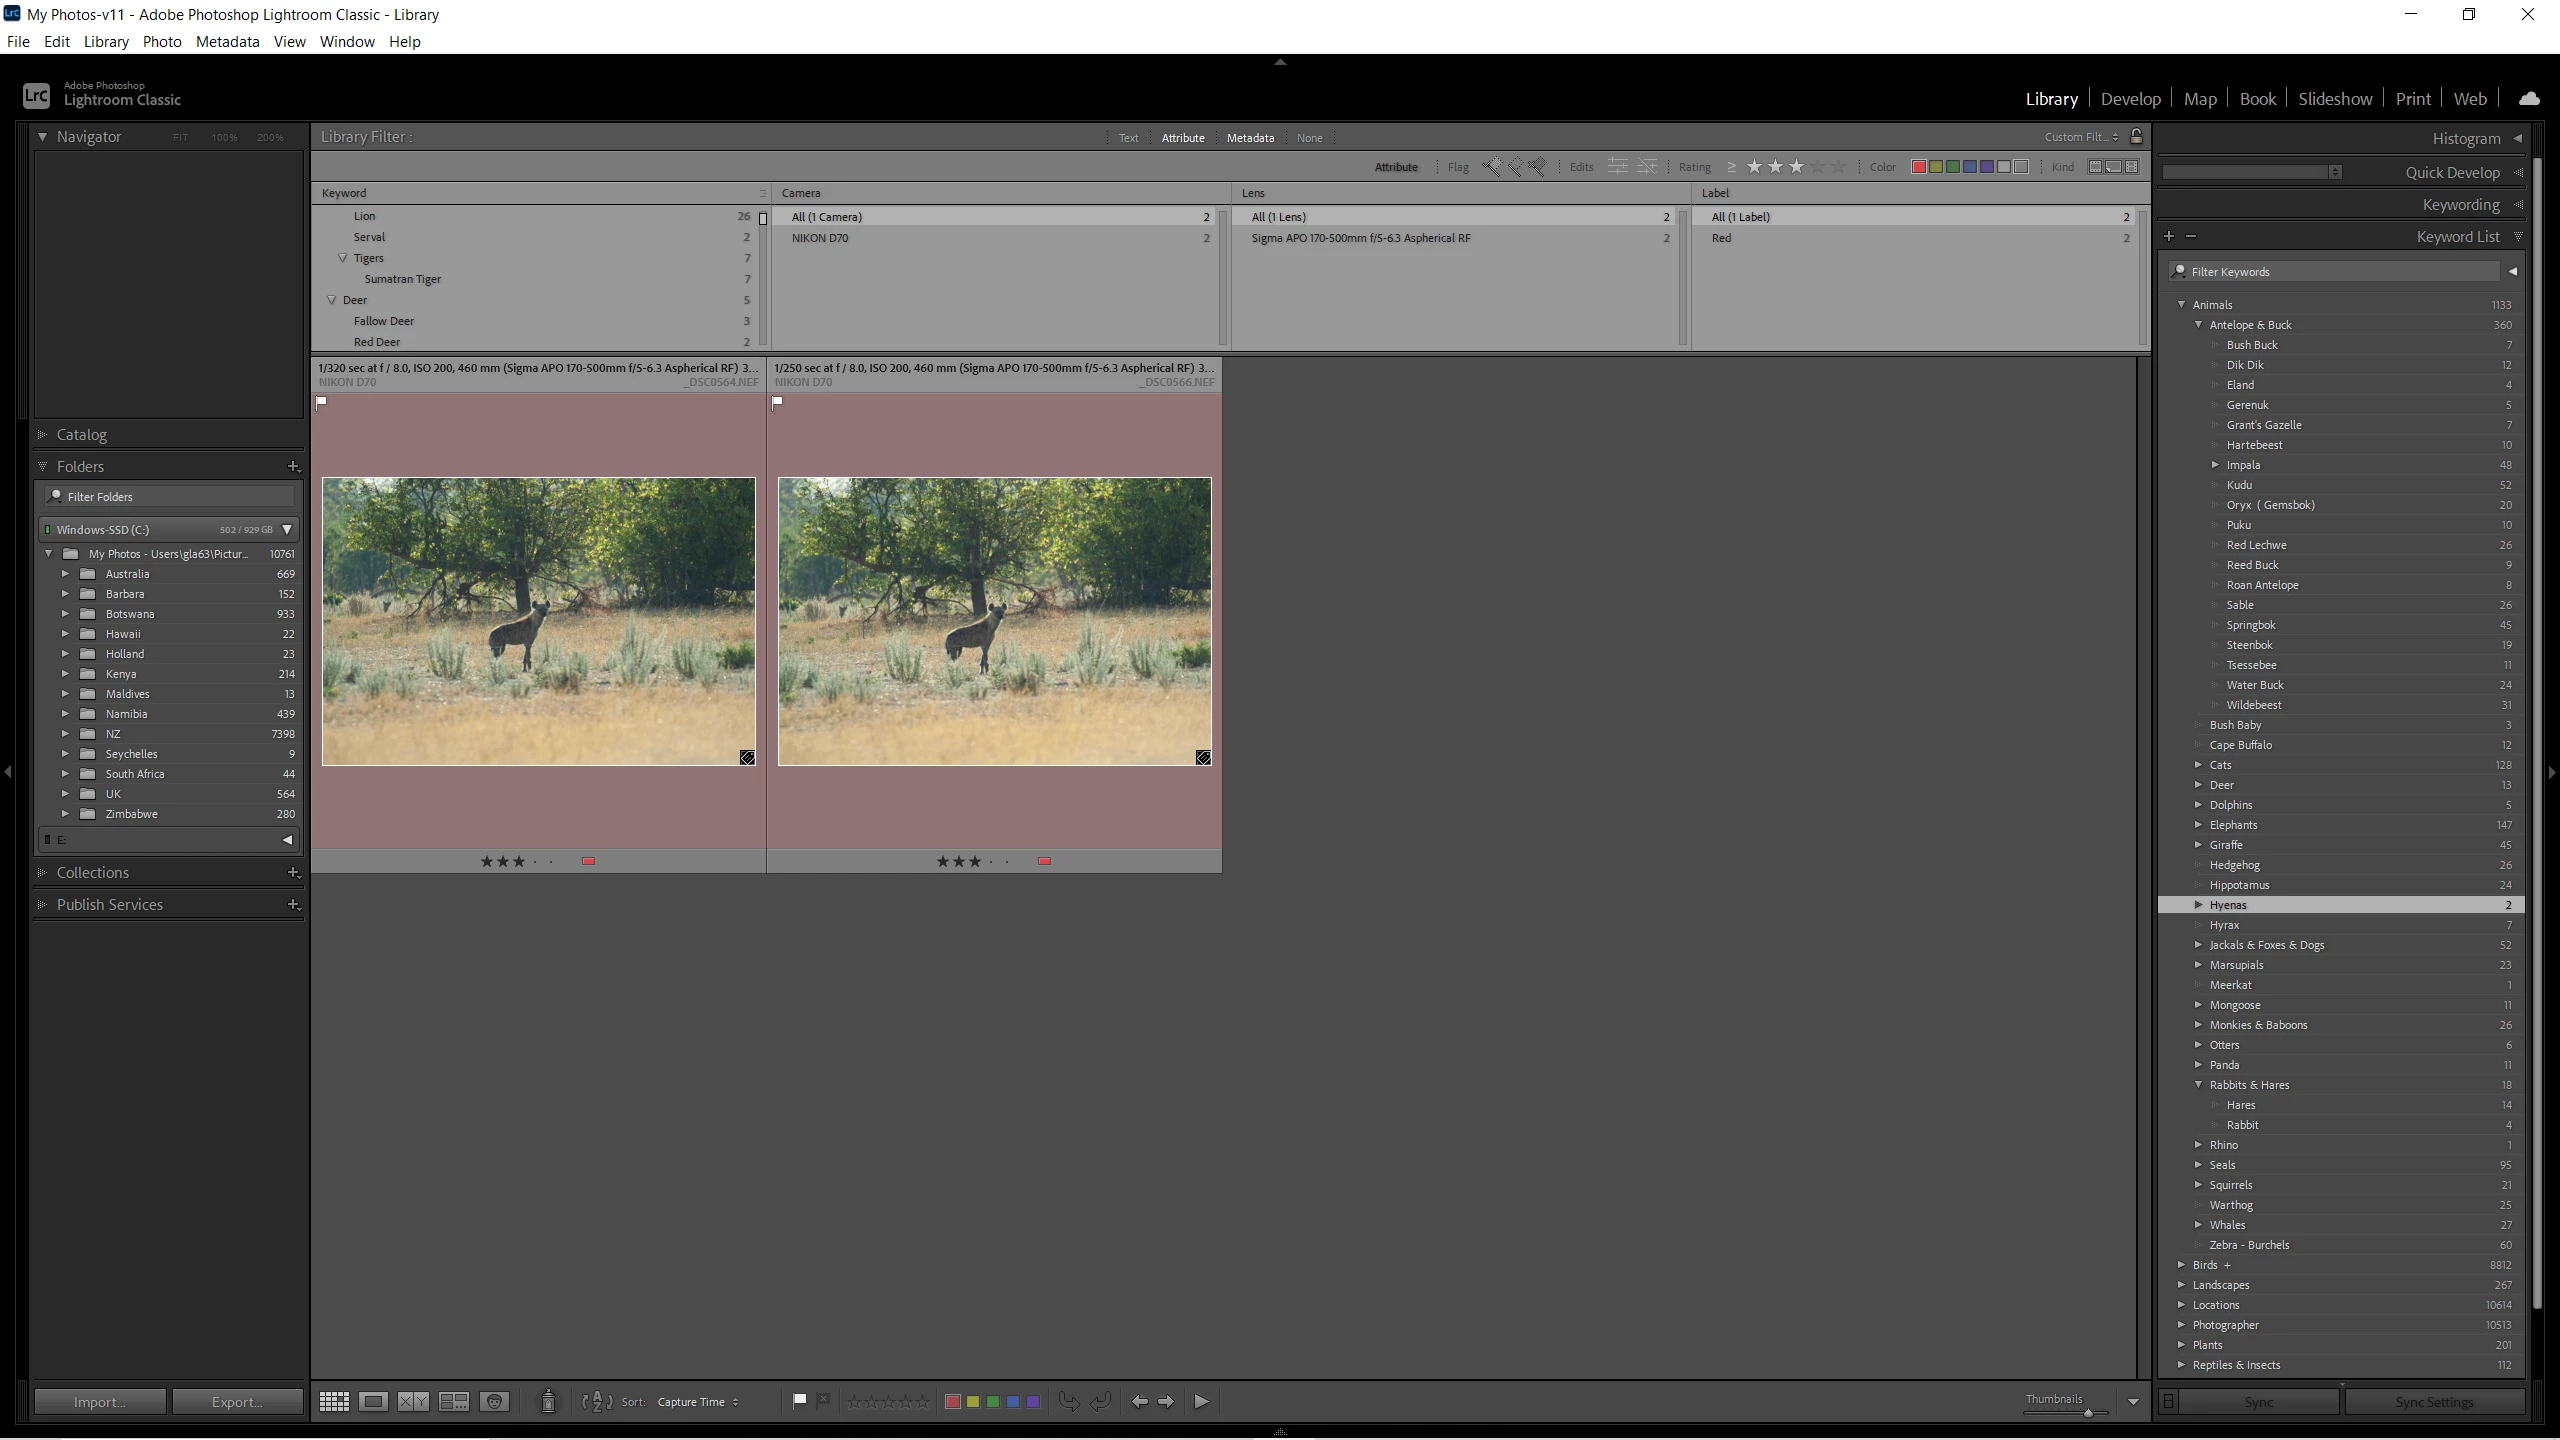Viewport: 2560px width, 1440px height.
Task: Open Survey view
Action: 454,1401
